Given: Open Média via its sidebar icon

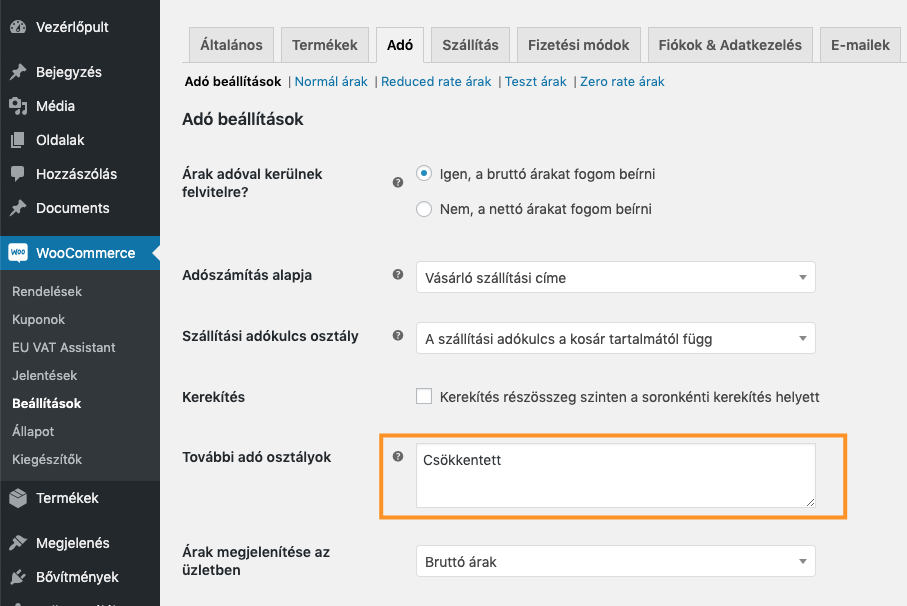Looking at the screenshot, I should click(18, 106).
